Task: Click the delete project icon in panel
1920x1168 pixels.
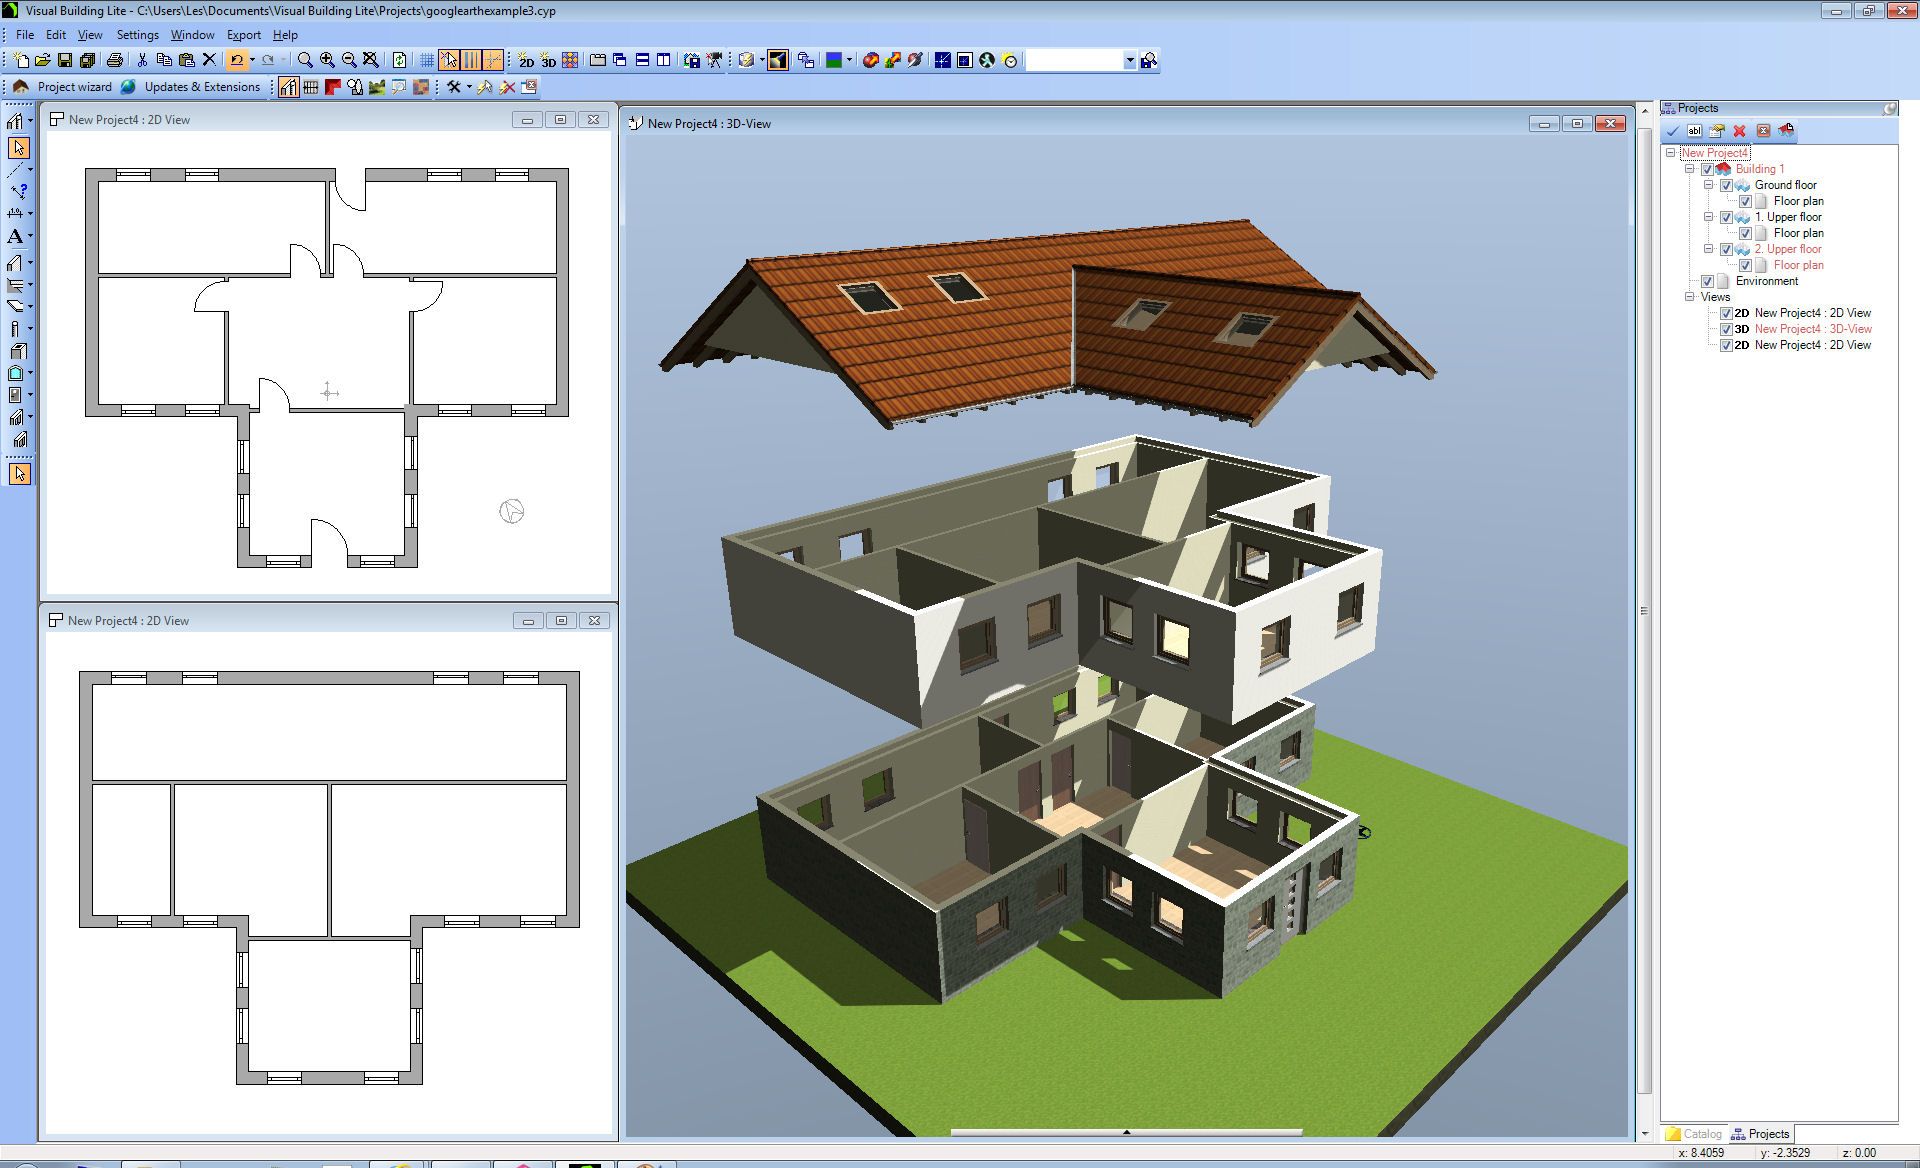Action: (x=1739, y=129)
